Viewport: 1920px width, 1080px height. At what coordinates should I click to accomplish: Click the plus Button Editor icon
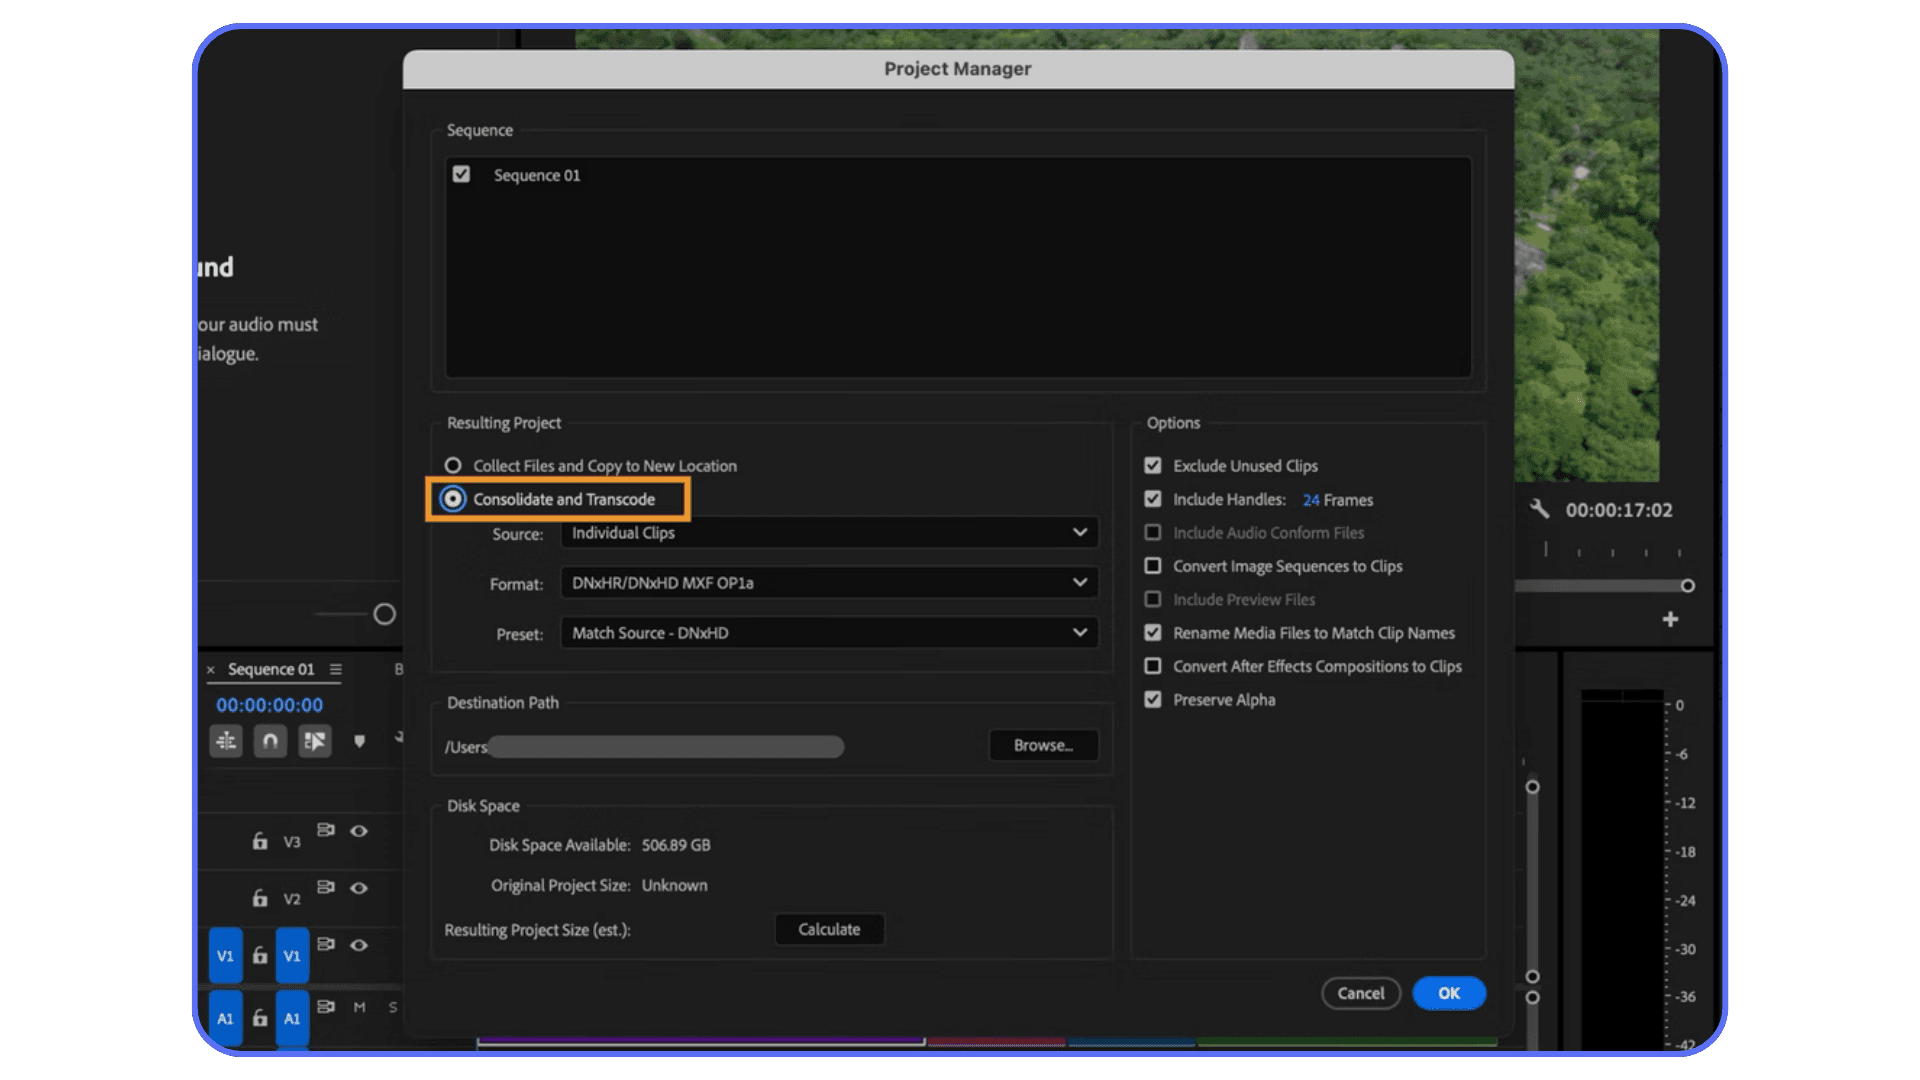[x=1670, y=619]
